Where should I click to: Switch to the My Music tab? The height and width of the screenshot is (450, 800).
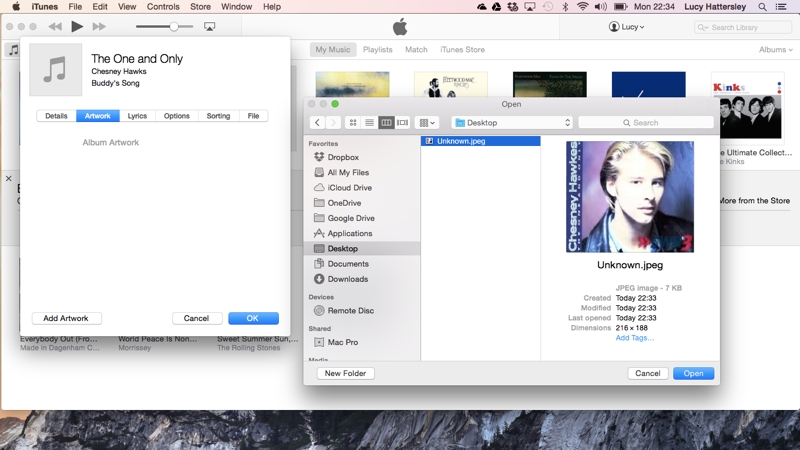pyautogui.click(x=333, y=49)
